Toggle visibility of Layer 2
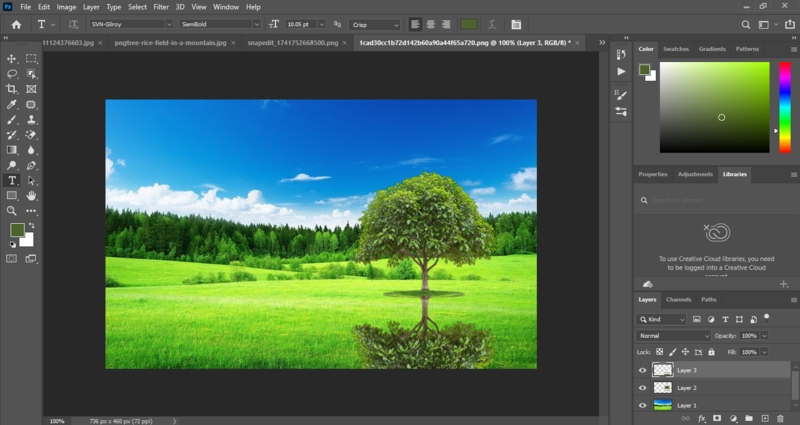This screenshot has height=425, width=800. coord(643,387)
